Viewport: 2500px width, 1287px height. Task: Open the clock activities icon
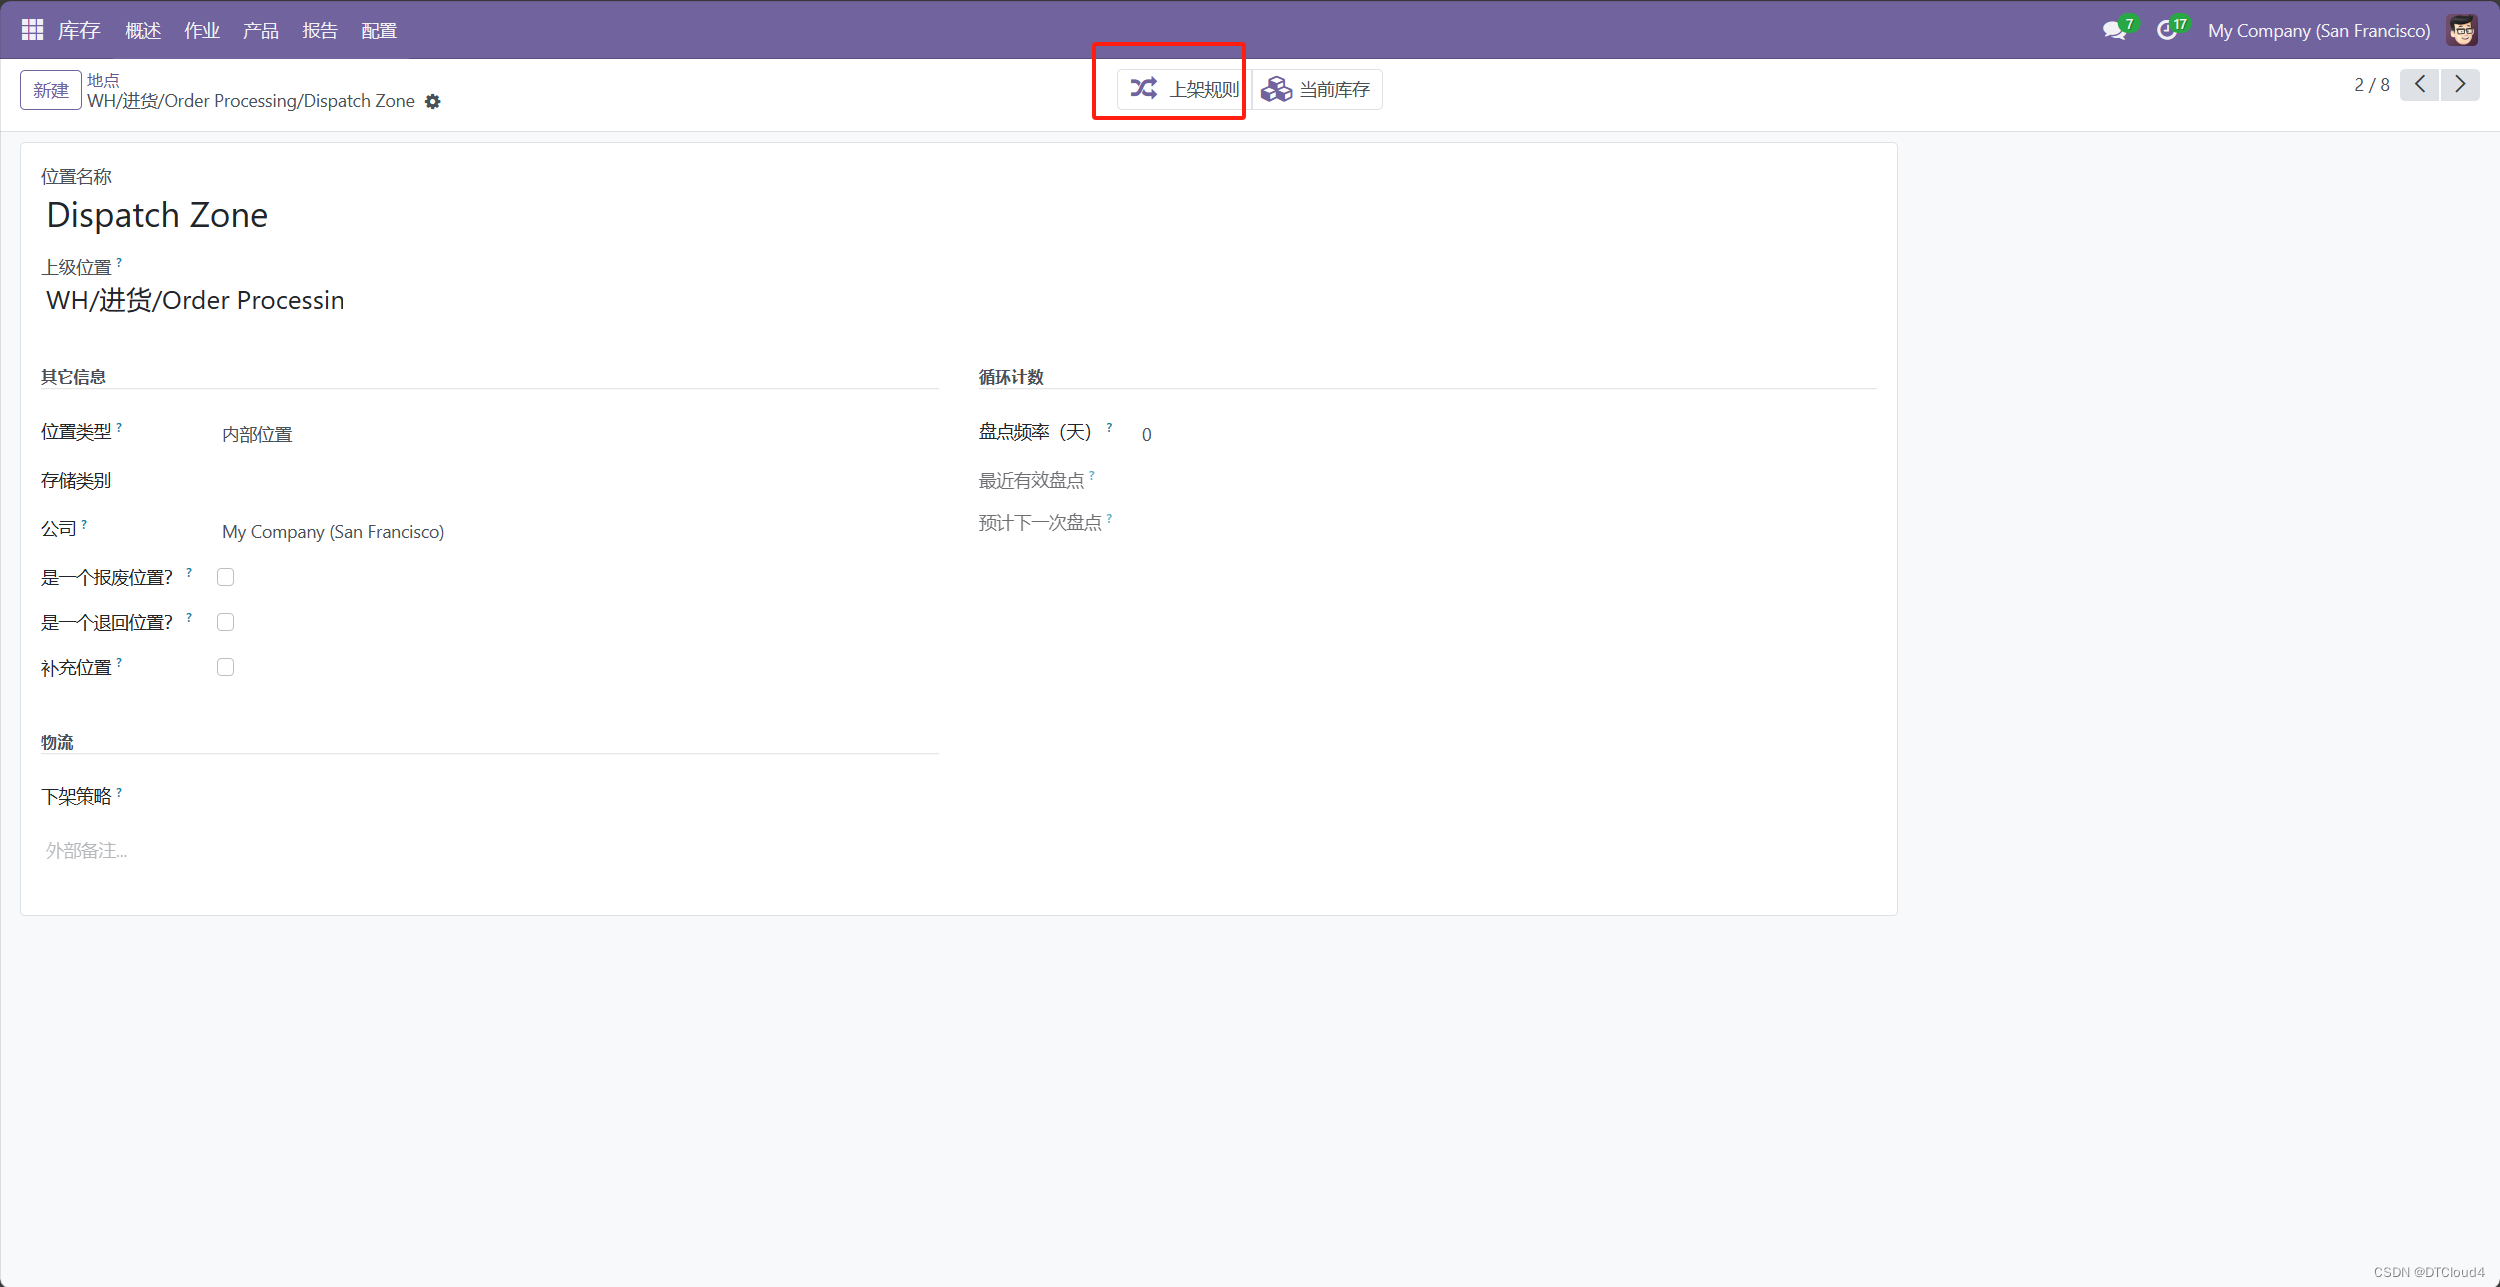coord(2166,31)
